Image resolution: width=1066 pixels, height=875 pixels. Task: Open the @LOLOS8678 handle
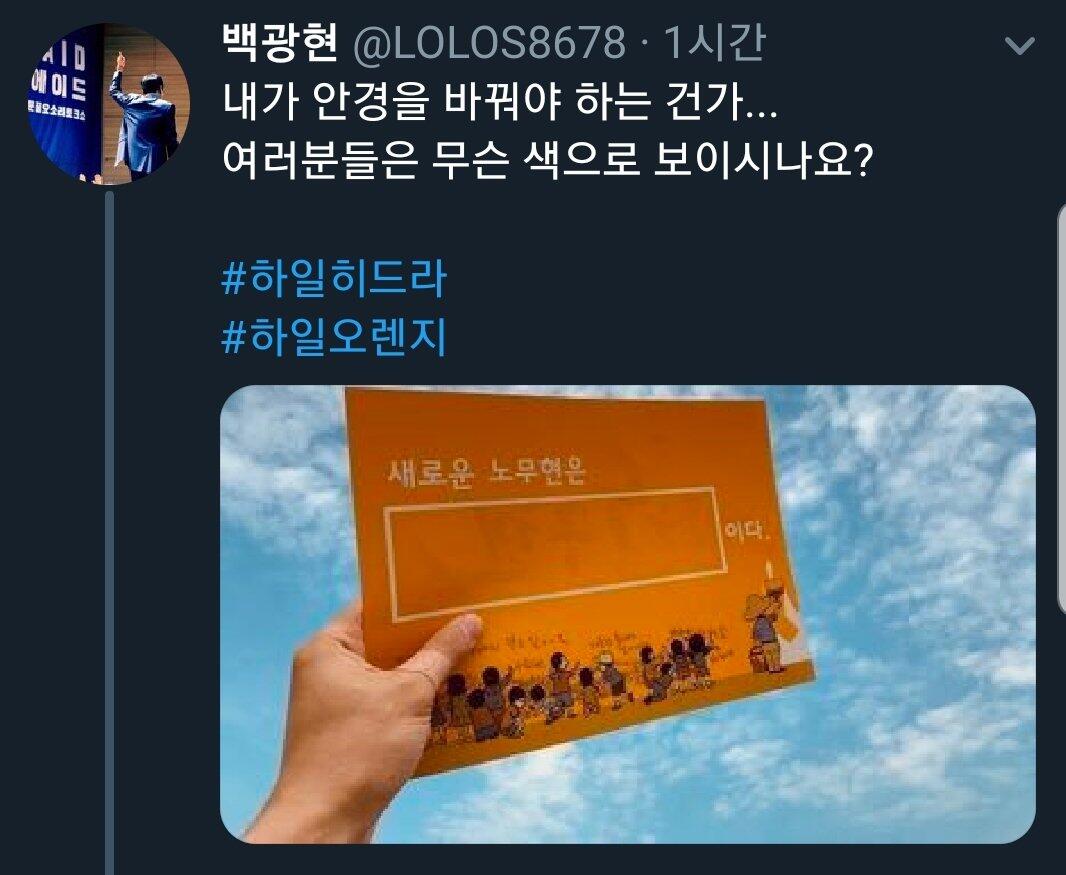click(489, 43)
